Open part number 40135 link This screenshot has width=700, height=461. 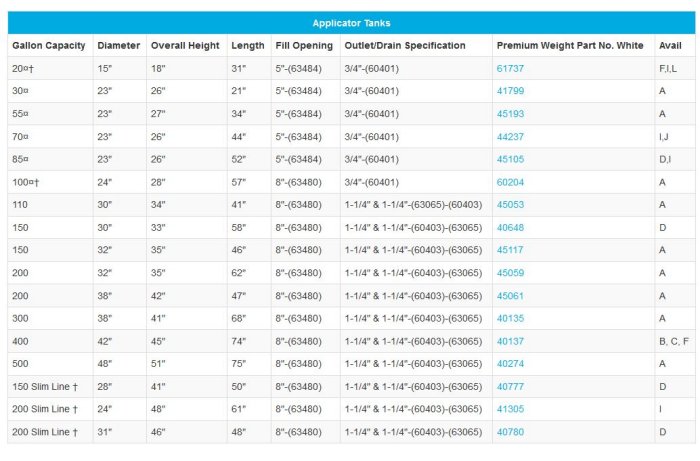510,319
